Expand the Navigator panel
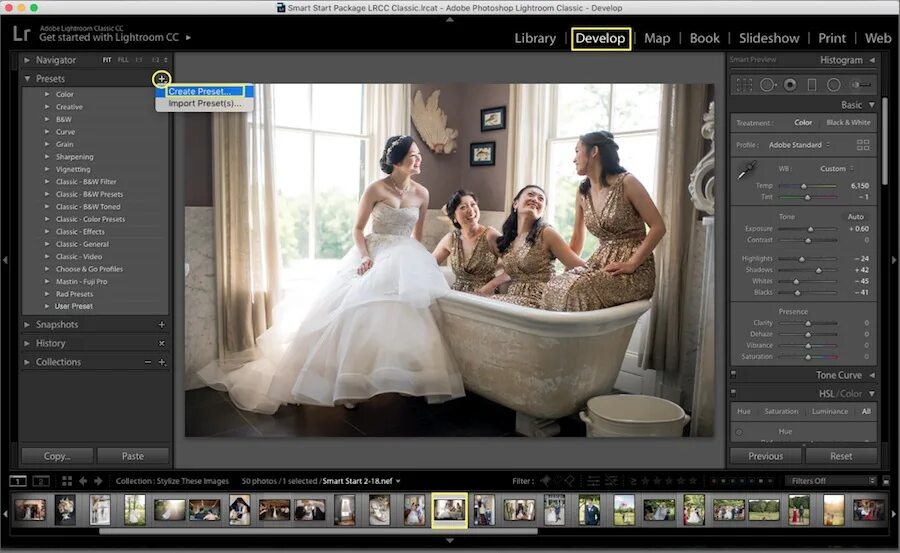Viewport: 900px width, 553px height. 27,60
